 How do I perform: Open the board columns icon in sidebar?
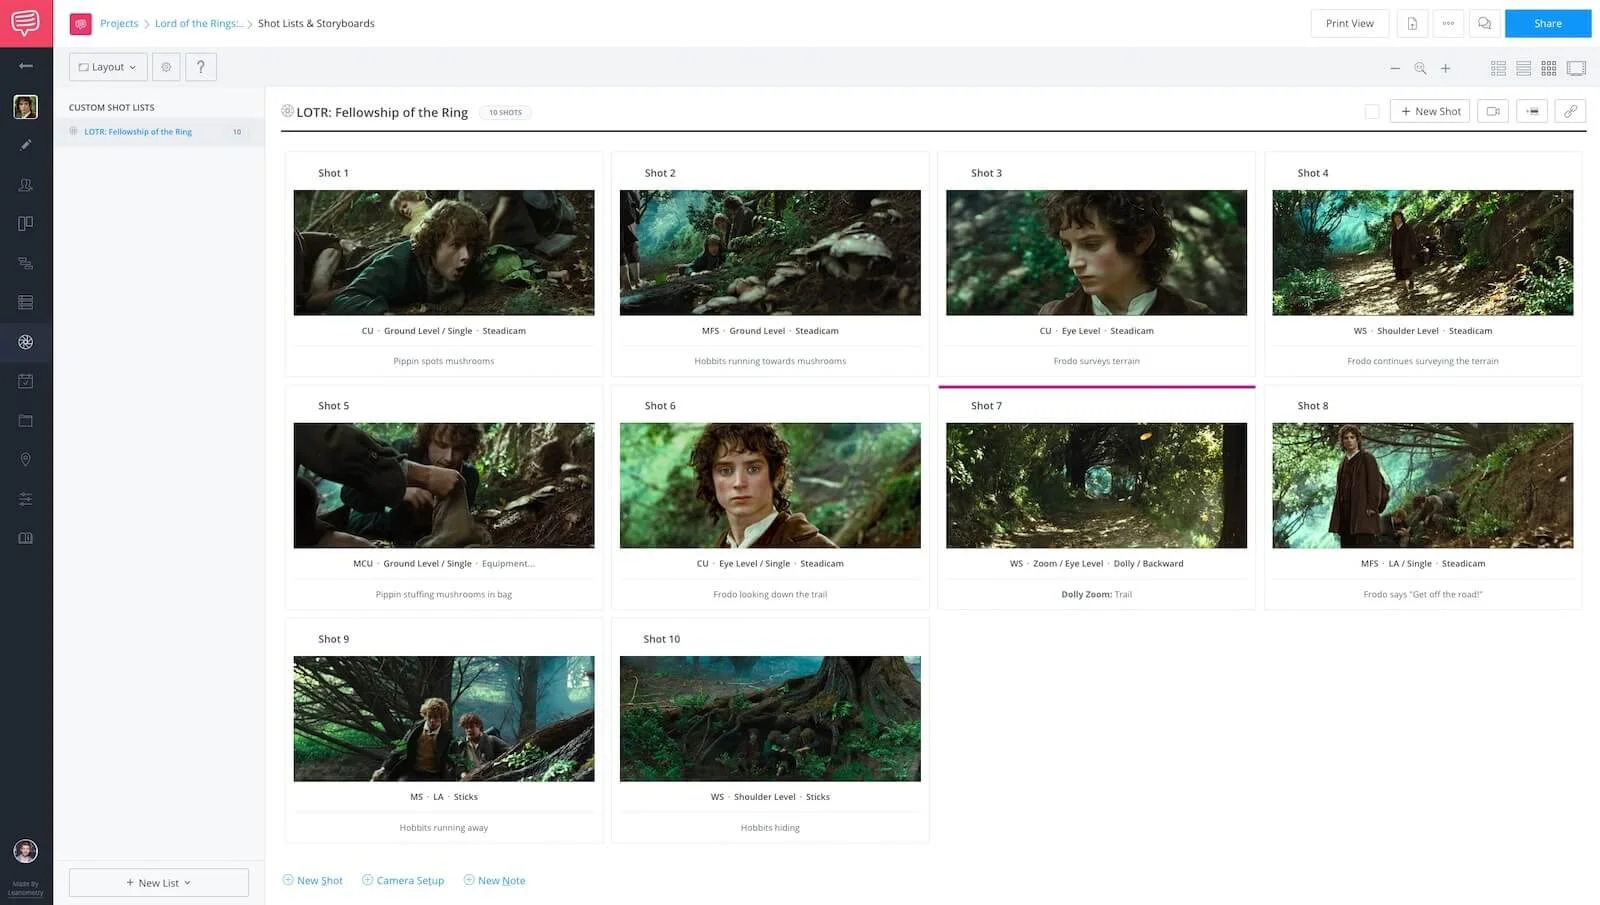[26, 224]
